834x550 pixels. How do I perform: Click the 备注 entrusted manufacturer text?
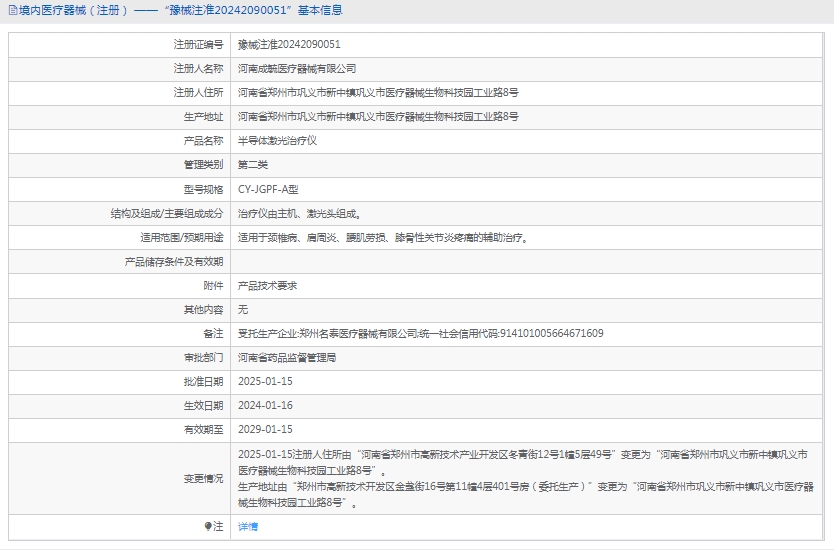420,333
